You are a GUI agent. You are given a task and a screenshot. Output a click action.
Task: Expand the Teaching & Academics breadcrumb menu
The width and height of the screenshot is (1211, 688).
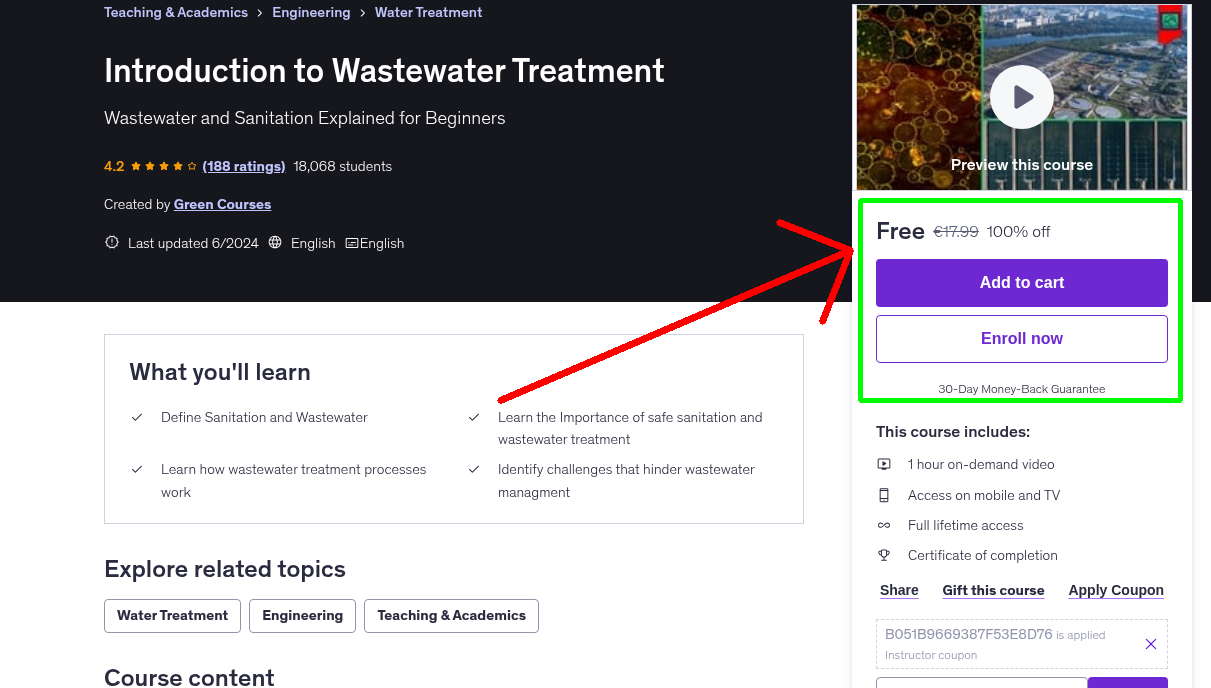tap(176, 12)
